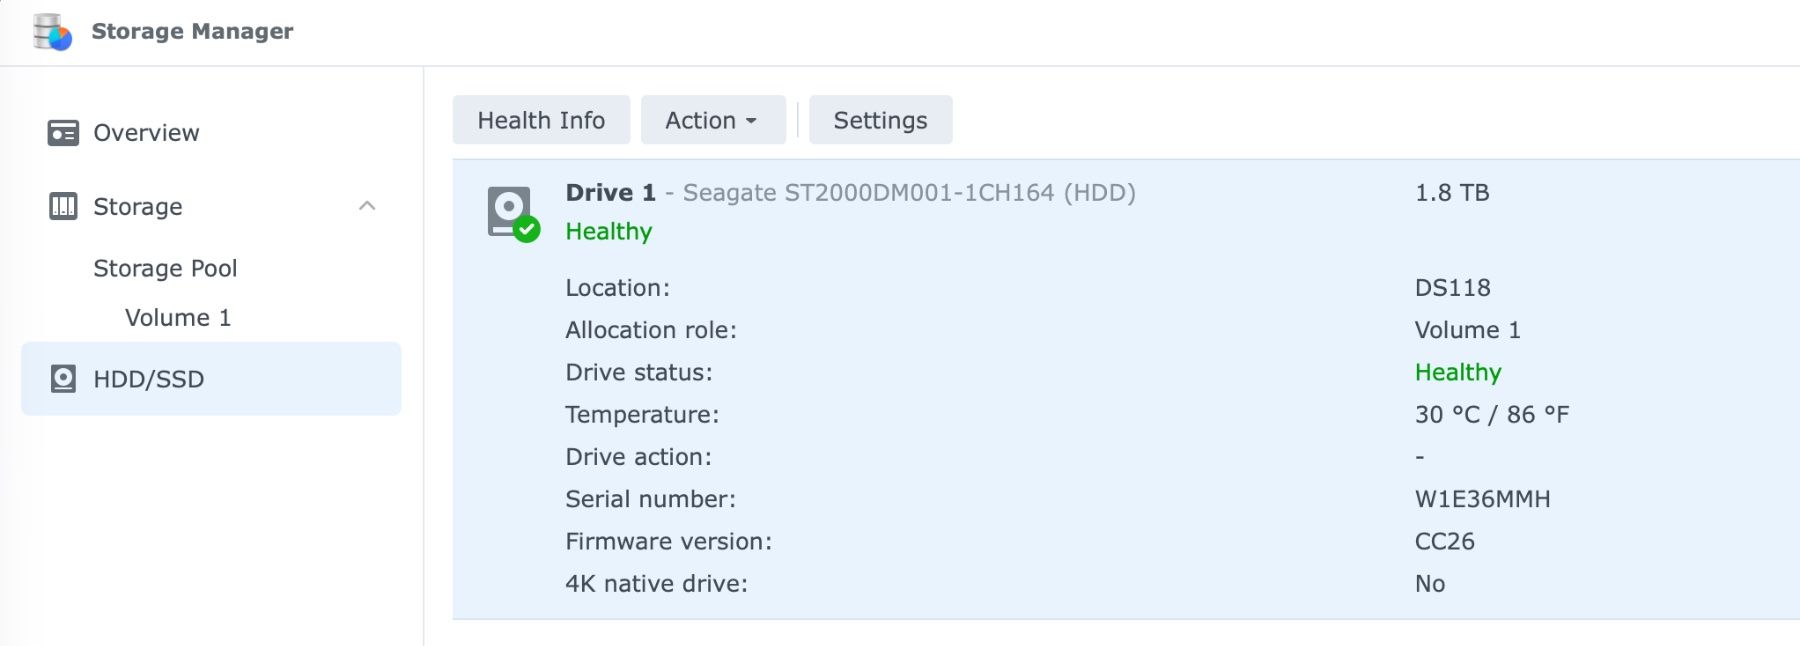Image resolution: width=1800 pixels, height=646 pixels.
Task: Click the Temperature: label
Action: coord(642,415)
